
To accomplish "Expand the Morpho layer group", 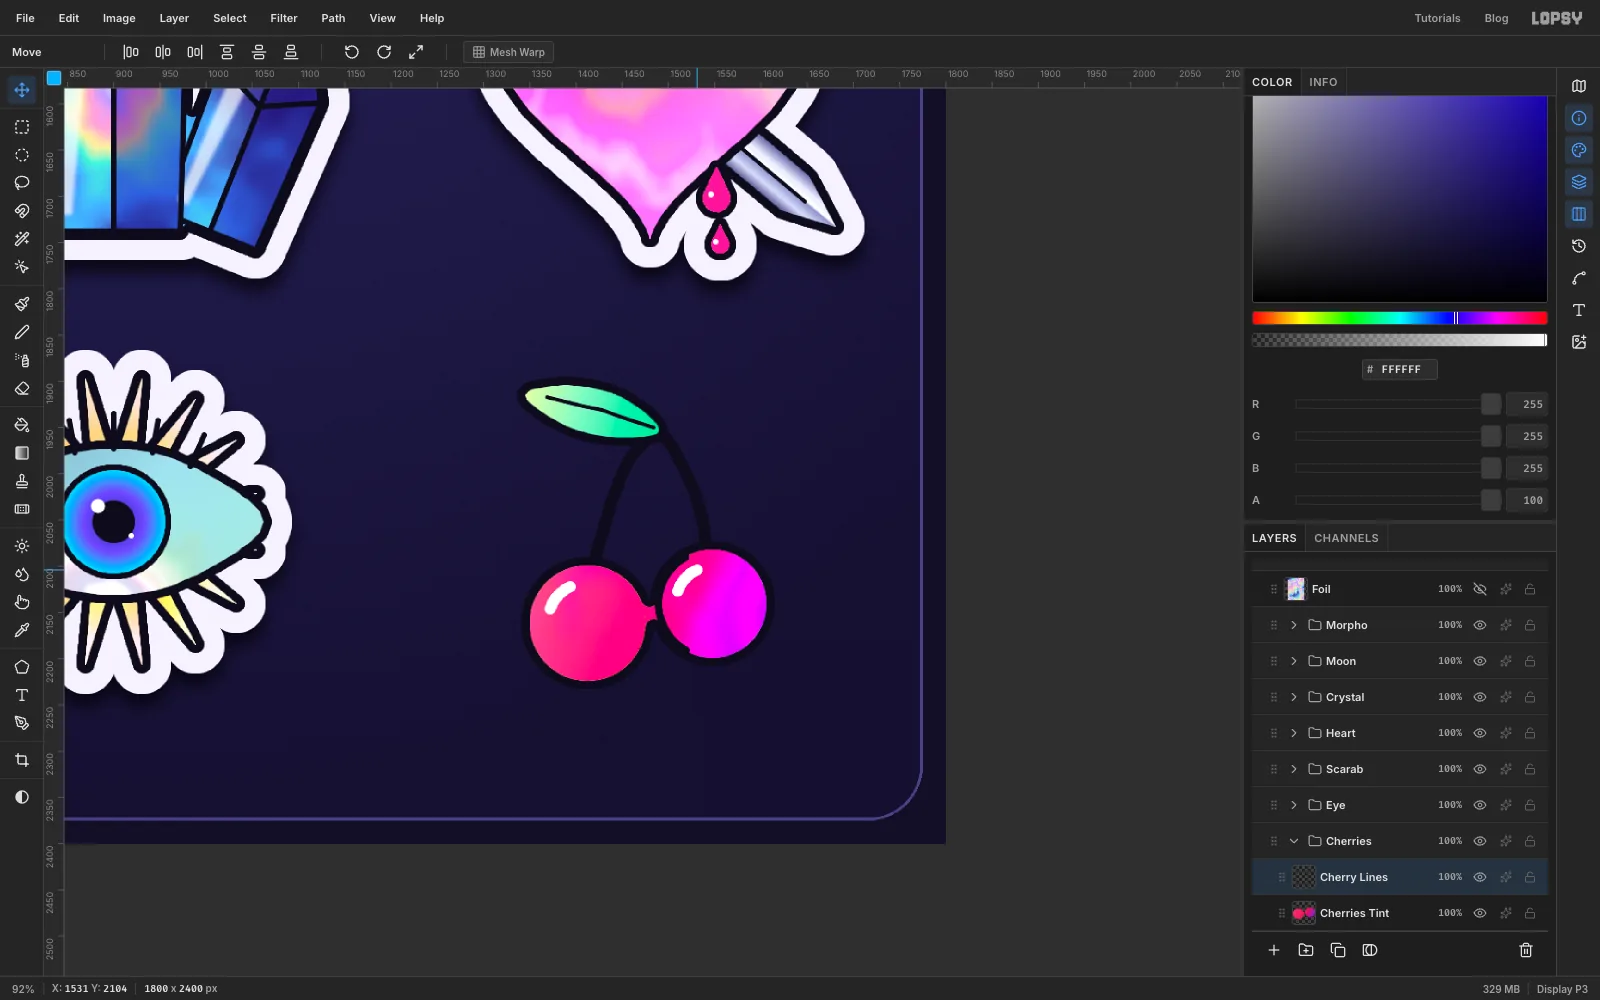I will point(1294,625).
